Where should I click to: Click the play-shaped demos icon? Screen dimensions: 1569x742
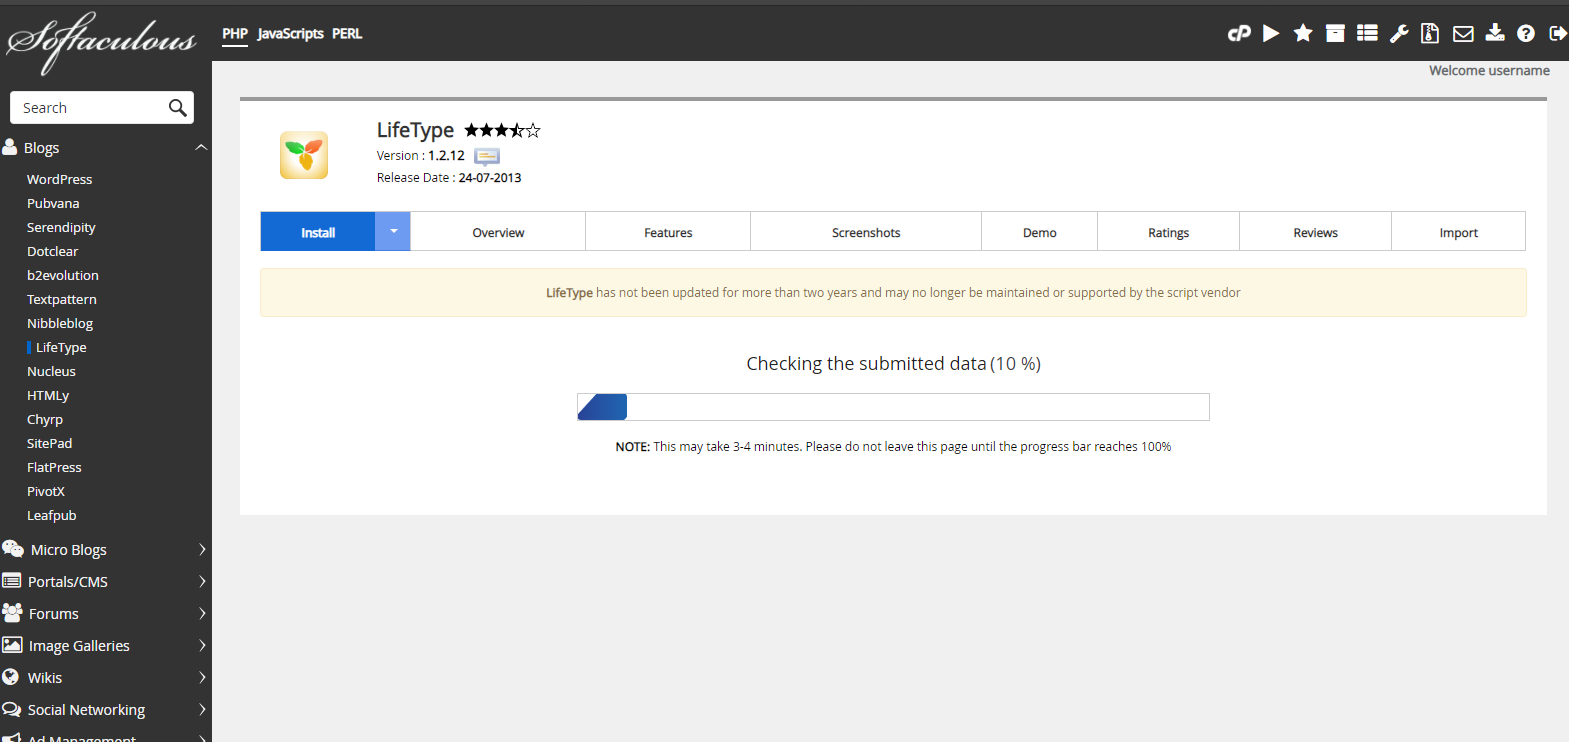(1271, 33)
